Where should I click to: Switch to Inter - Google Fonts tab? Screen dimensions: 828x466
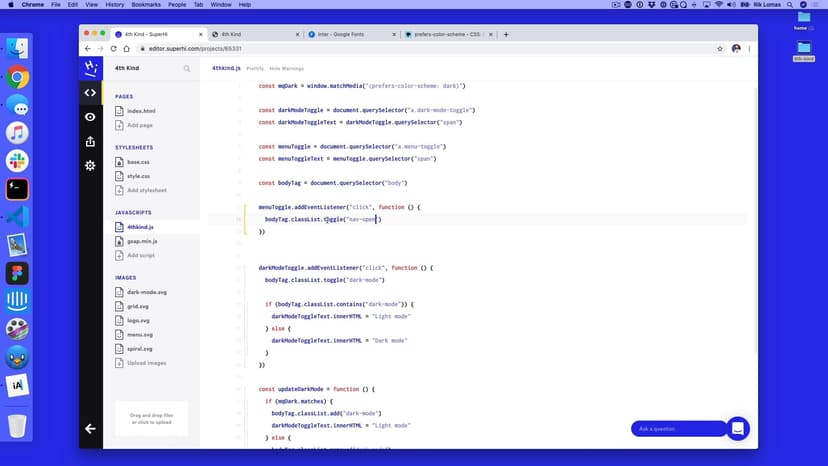tap(349, 34)
